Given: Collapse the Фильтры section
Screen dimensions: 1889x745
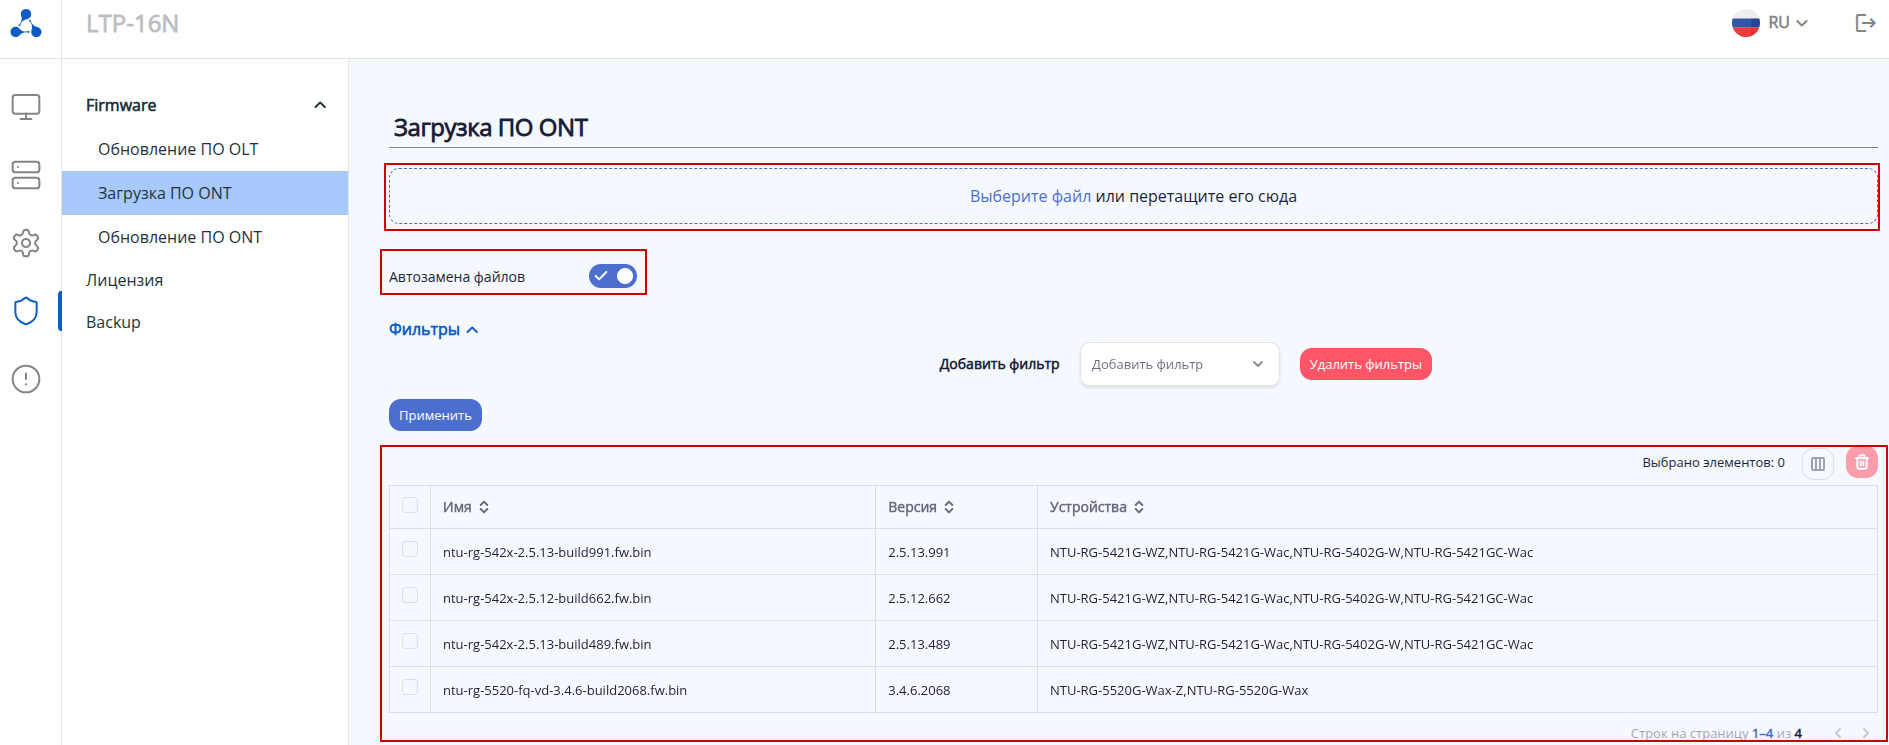Looking at the screenshot, I should point(433,330).
